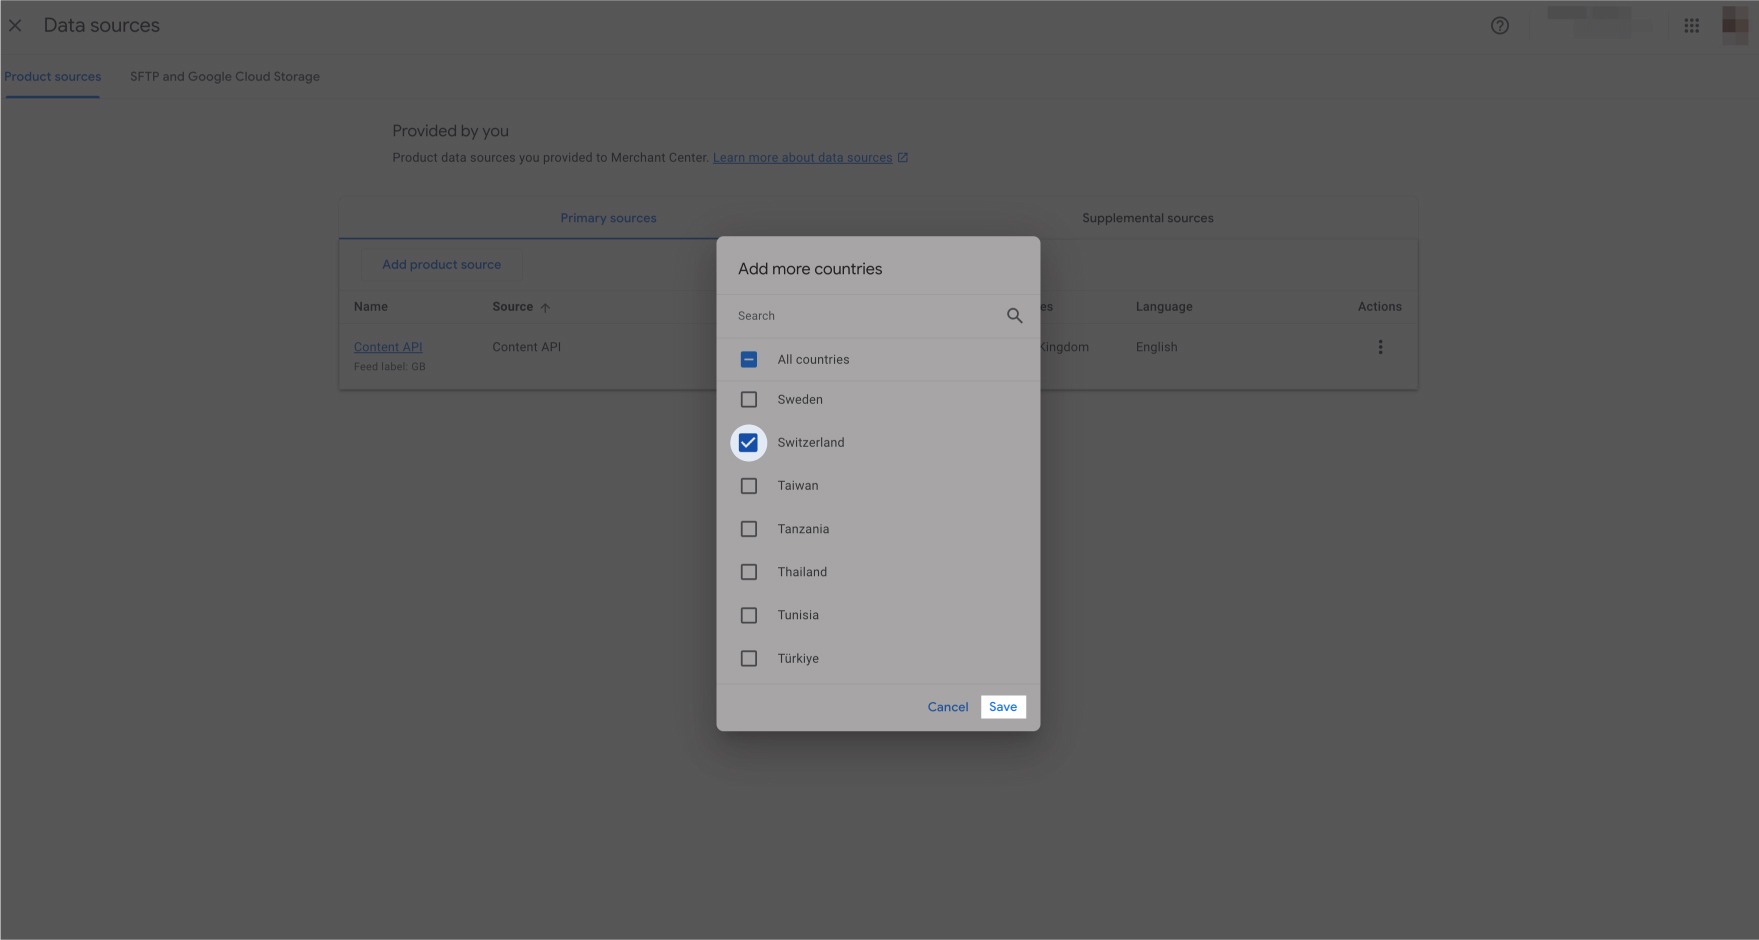Click the Save button in dialog
The image size is (1759, 940).
point(1003,707)
